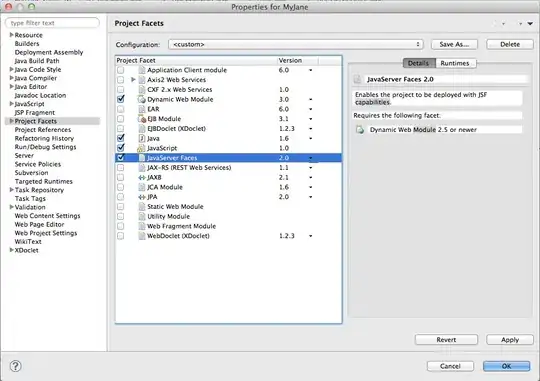Screen dimensions: 540x381
Task: Click the JCA Module facet icon
Action: (142, 187)
